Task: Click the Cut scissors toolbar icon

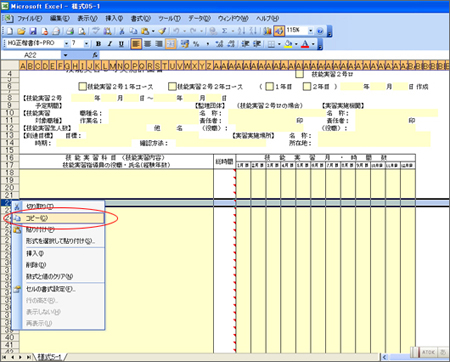Action: [x=122, y=31]
